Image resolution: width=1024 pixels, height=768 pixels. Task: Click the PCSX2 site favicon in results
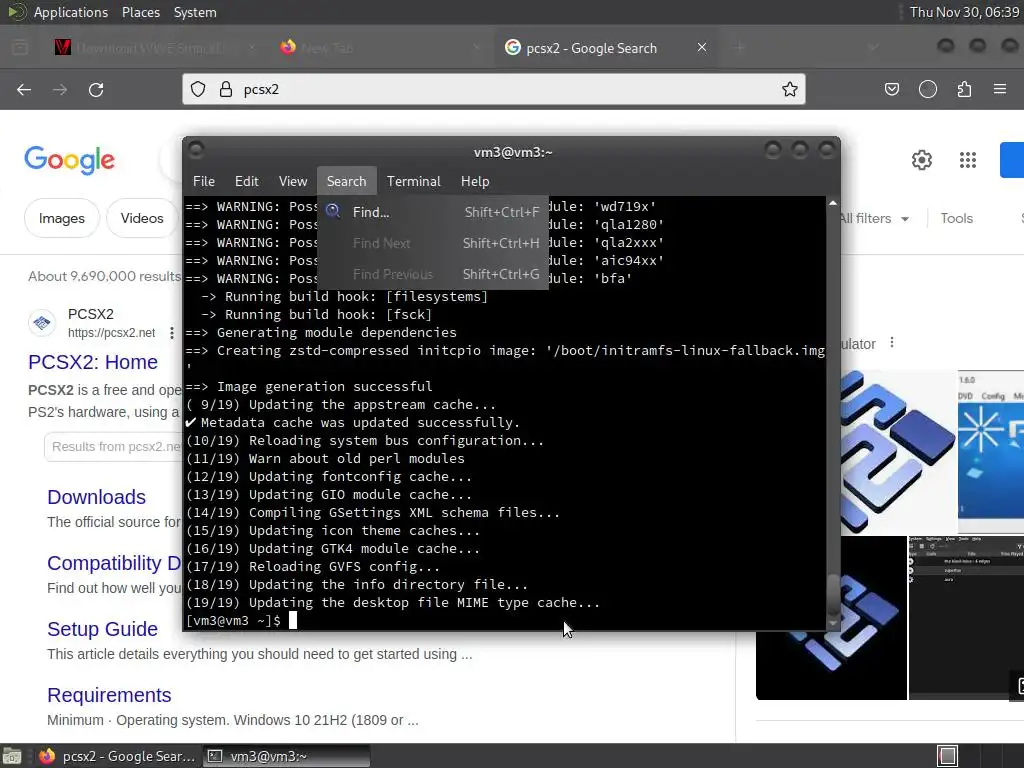coord(42,323)
